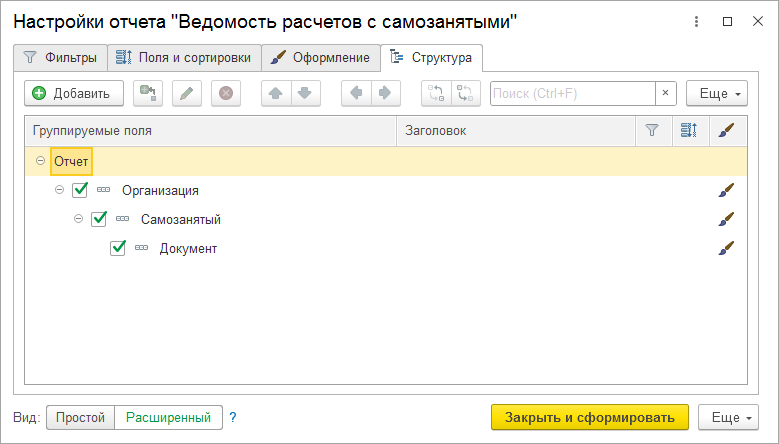779x444 pixels.
Task: Open the Оформление tab
Action: click(x=322, y=57)
